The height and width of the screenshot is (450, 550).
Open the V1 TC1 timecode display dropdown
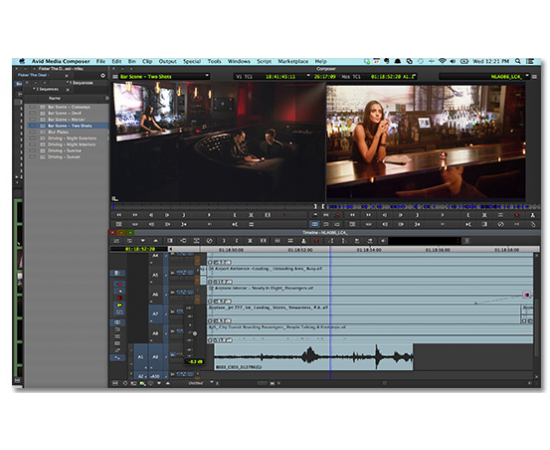308,76
